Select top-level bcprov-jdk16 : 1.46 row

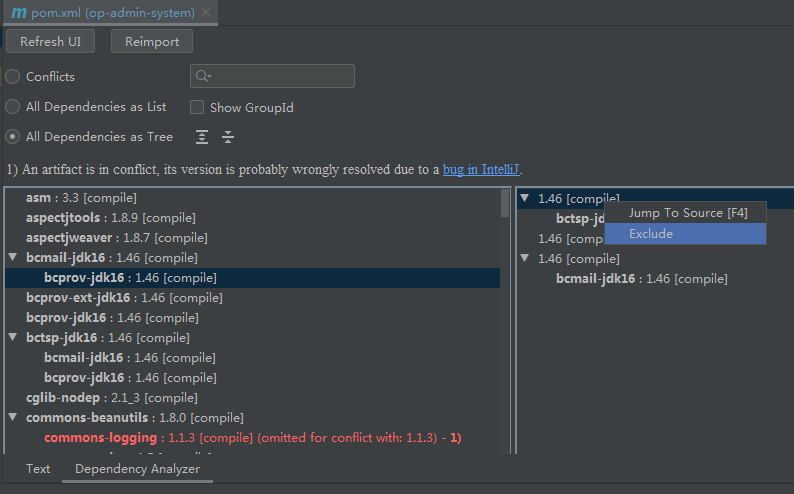(x=252, y=318)
